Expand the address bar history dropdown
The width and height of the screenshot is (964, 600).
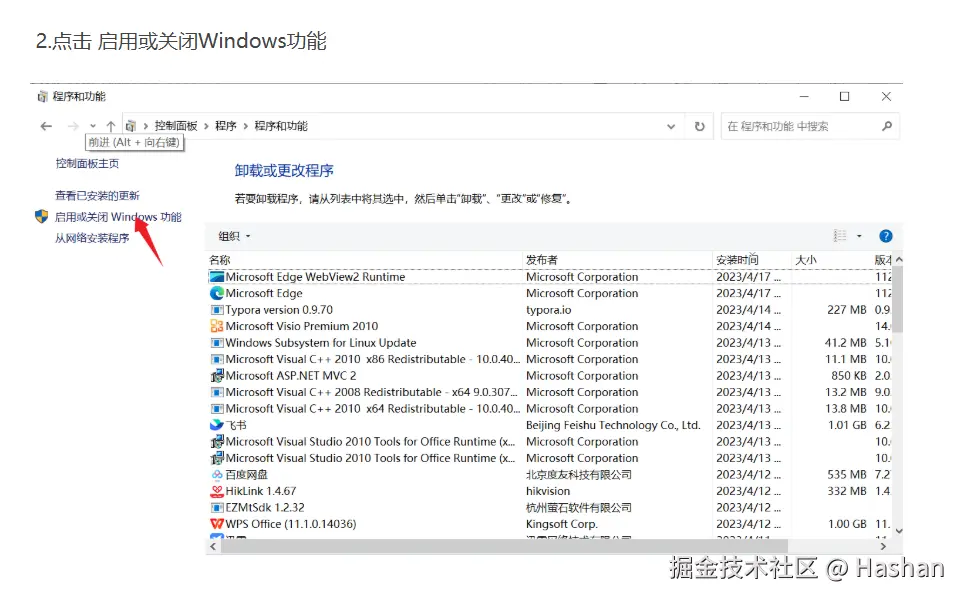click(671, 127)
